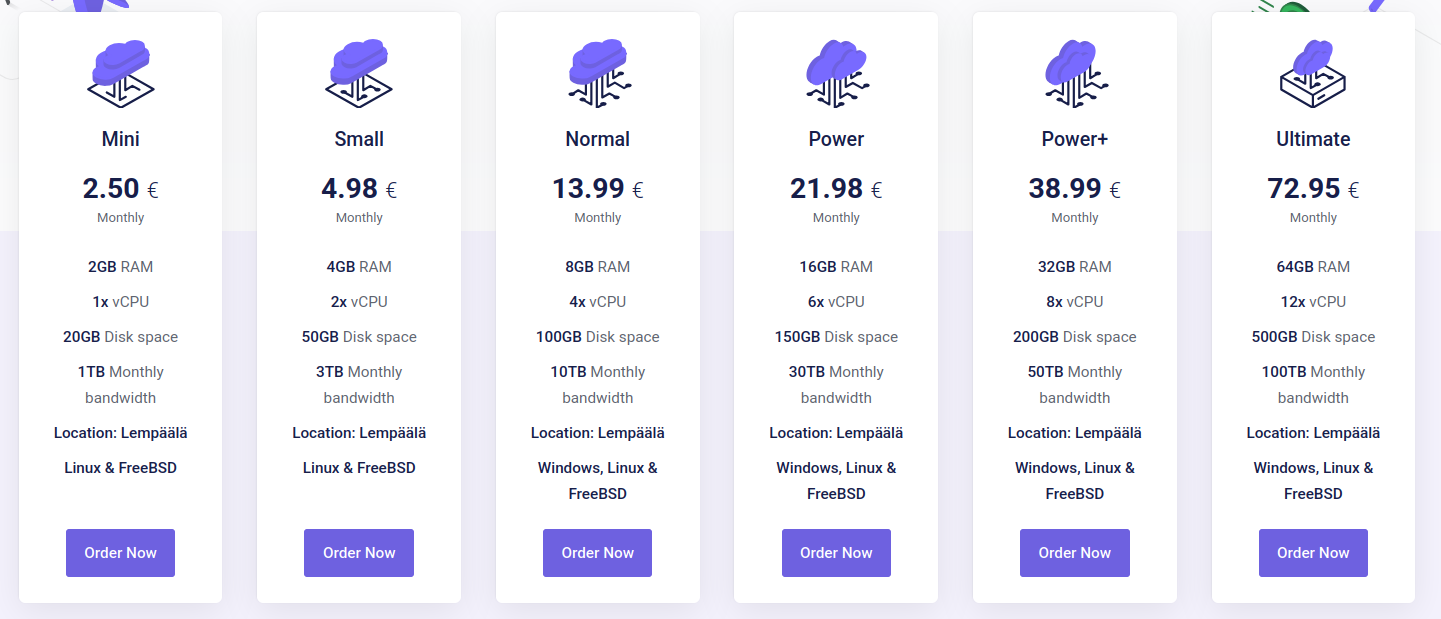
Task: Click the Ultimate plan cloud icon
Action: pos(1313,72)
